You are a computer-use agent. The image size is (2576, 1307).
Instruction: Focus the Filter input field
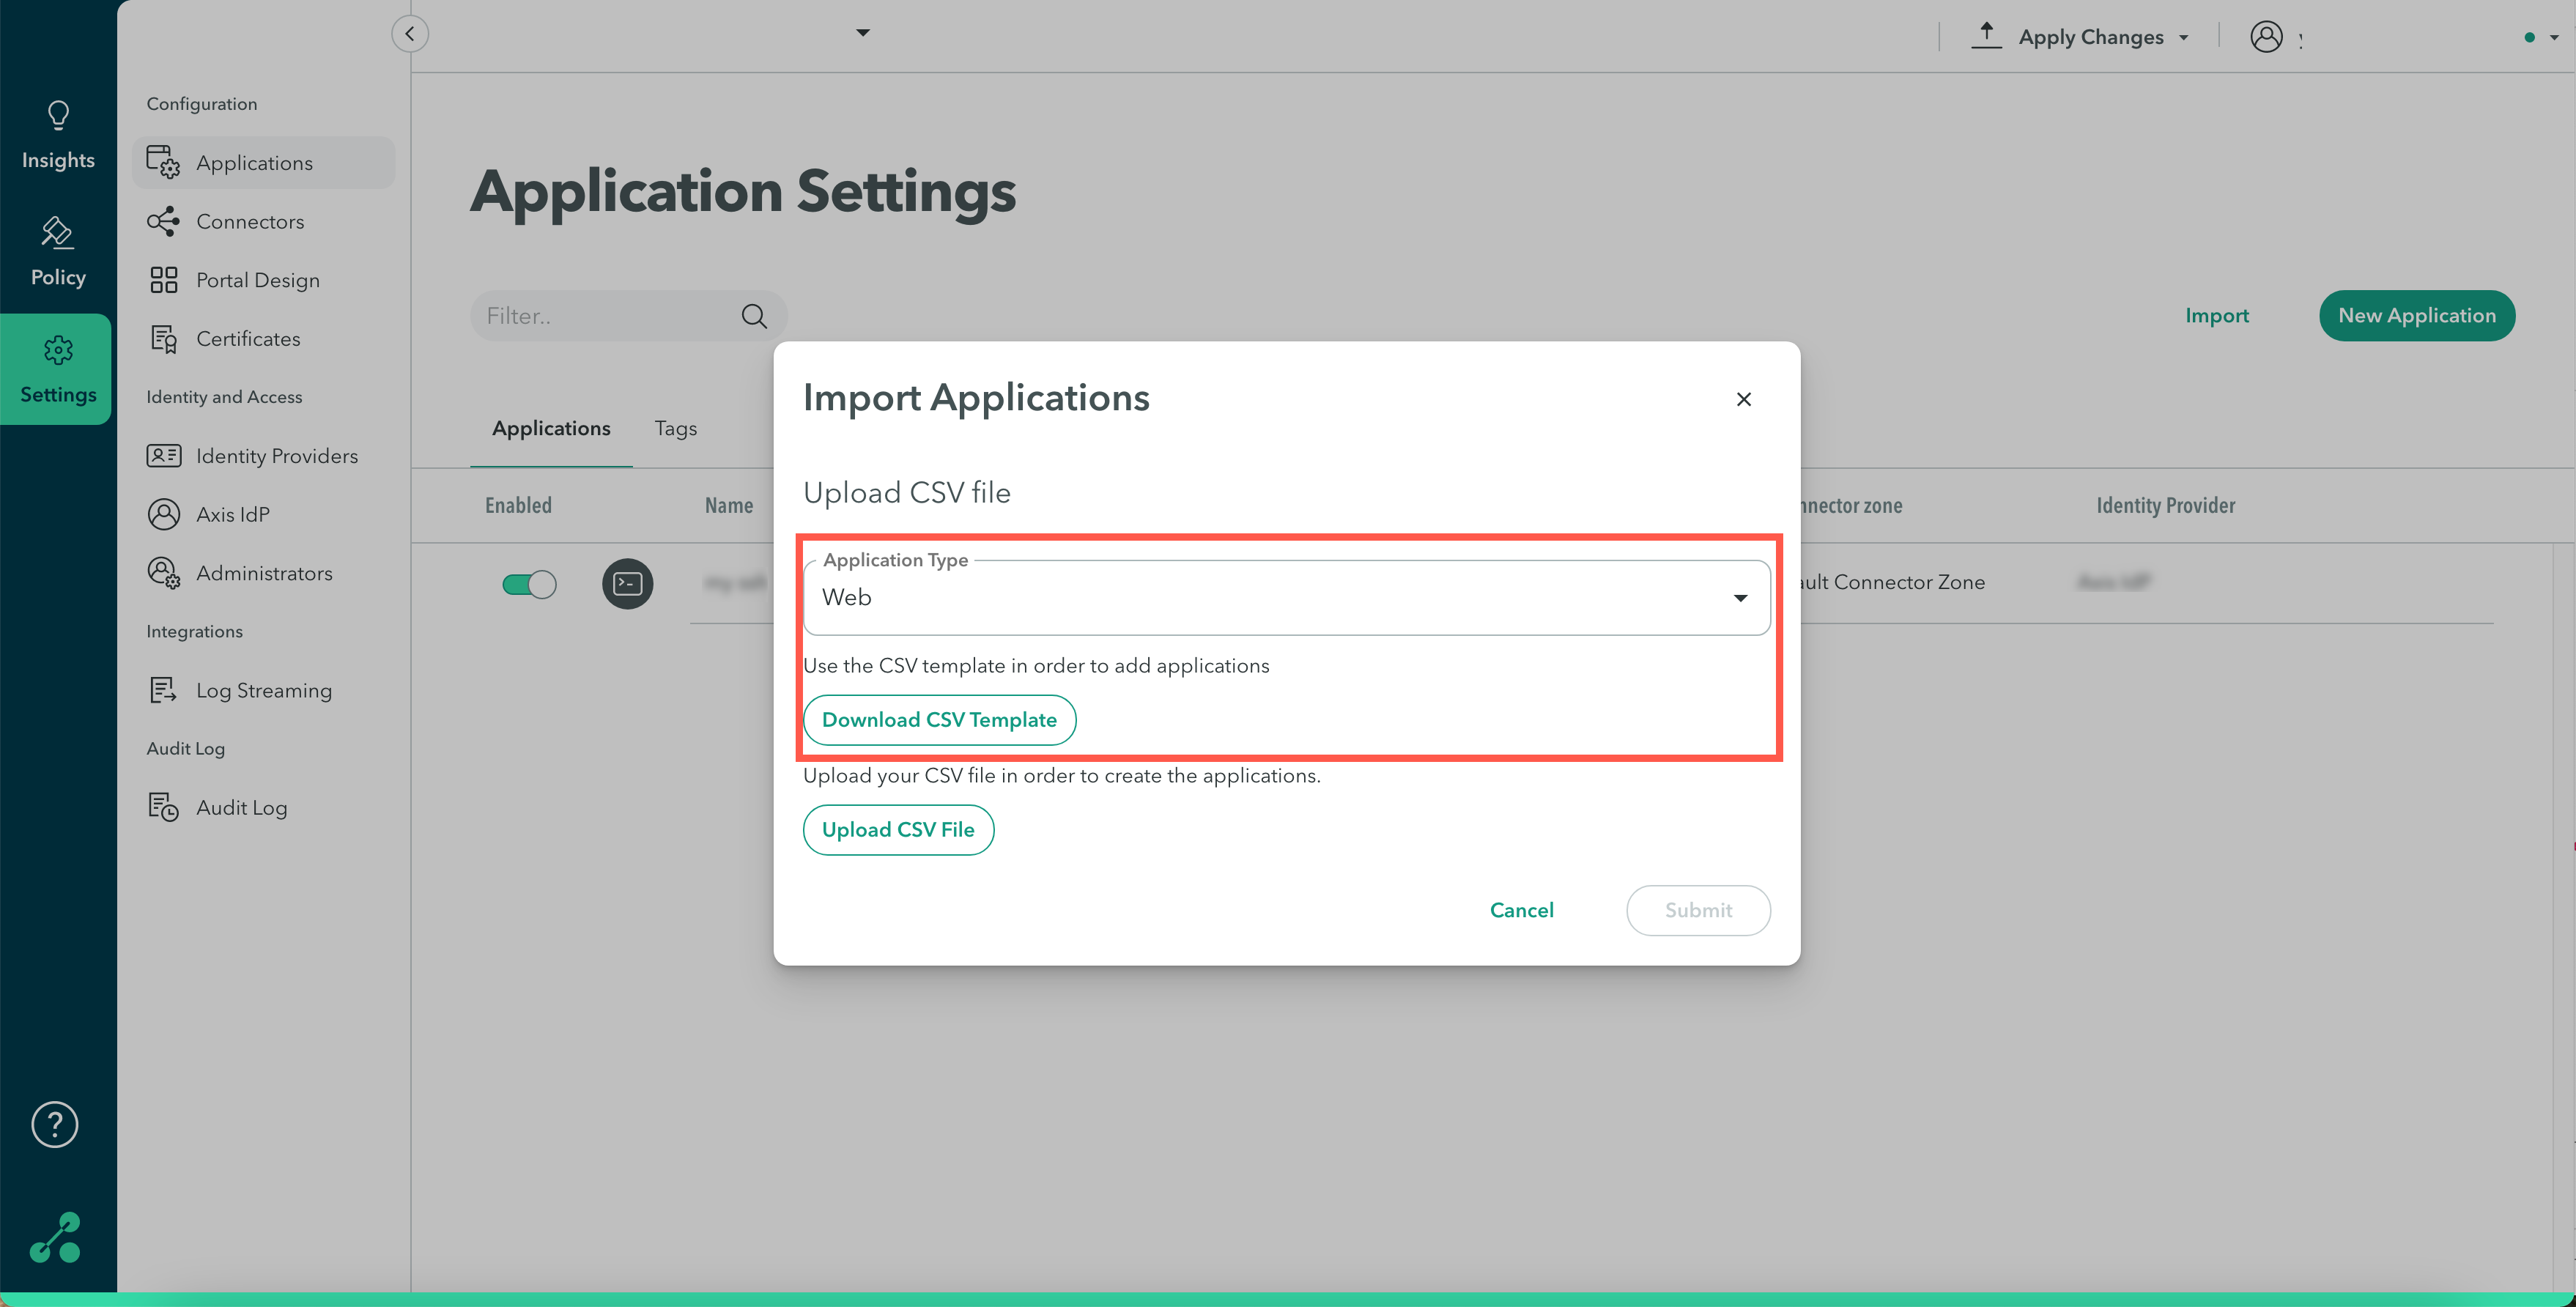(628, 316)
